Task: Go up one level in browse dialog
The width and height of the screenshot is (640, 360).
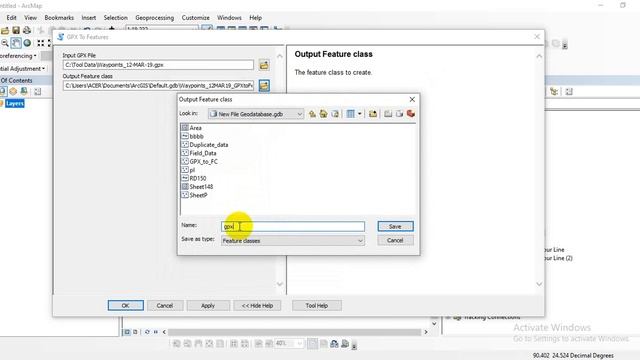Action: (x=312, y=114)
